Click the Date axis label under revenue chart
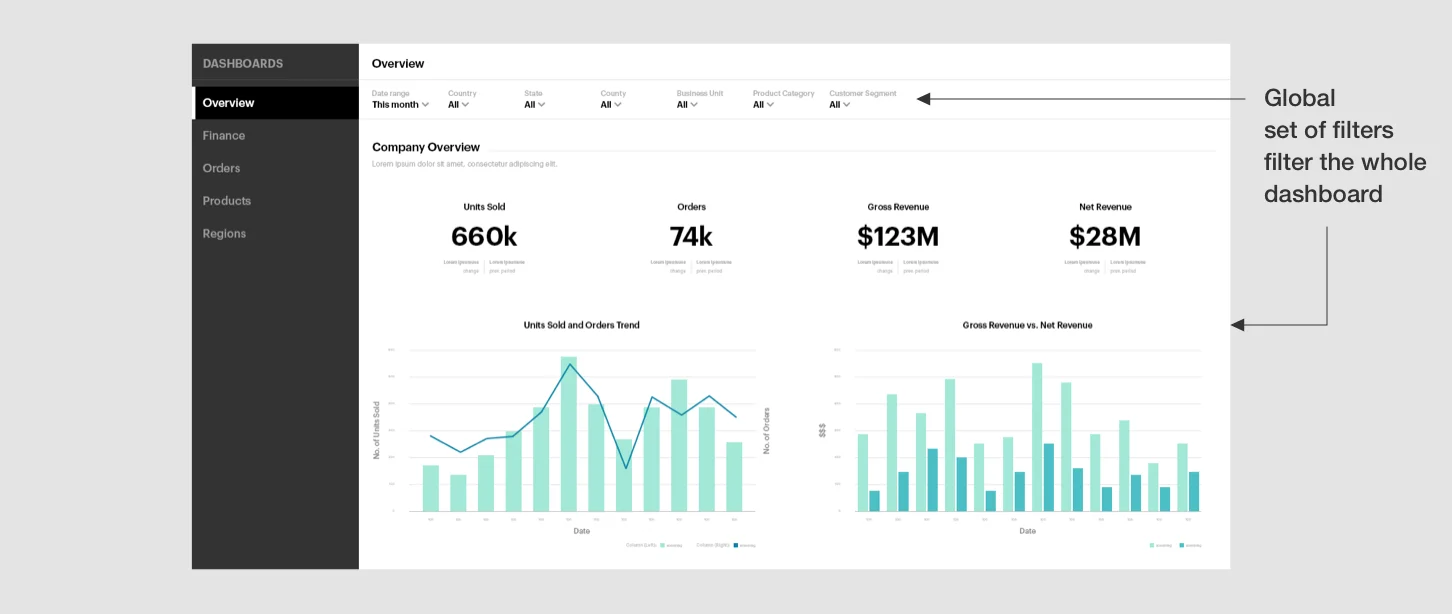 coord(1027,531)
